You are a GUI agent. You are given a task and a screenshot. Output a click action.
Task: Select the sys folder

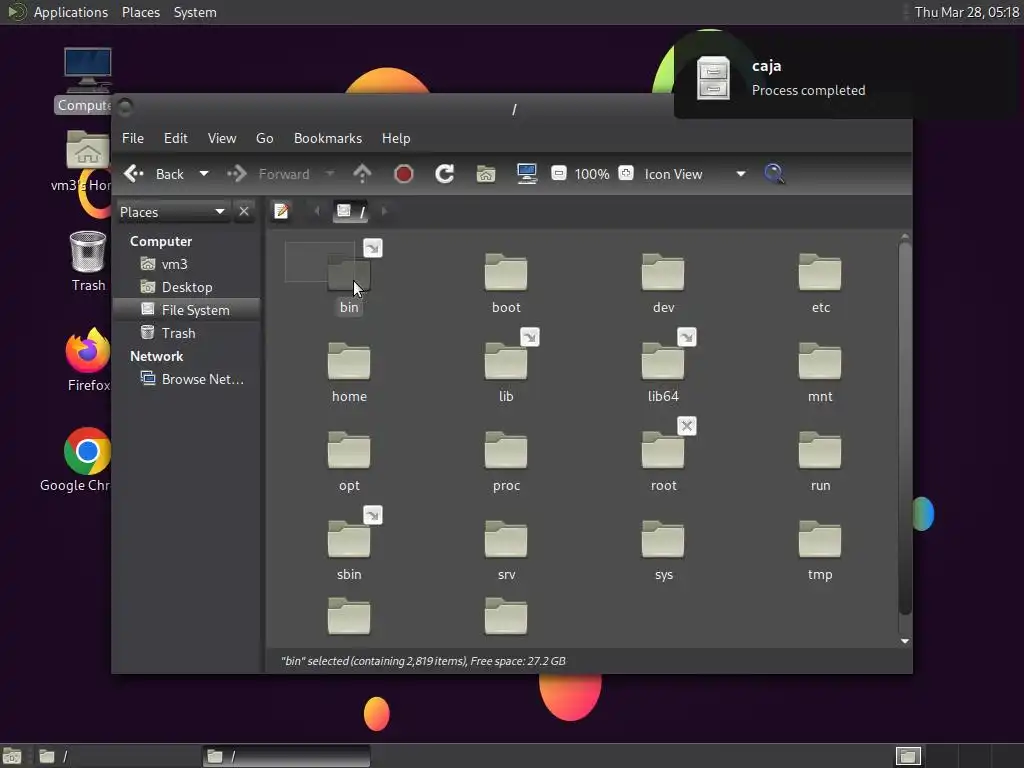(663, 540)
